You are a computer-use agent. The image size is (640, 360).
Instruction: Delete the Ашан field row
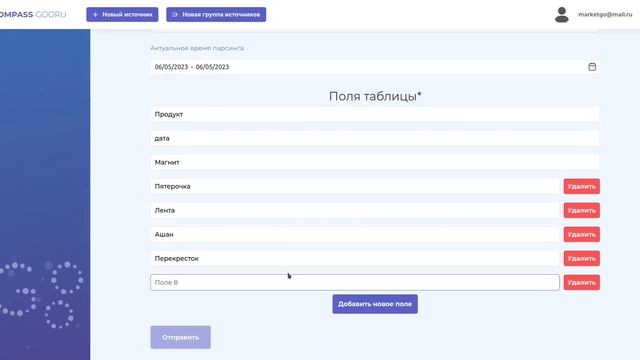click(582, 235)
